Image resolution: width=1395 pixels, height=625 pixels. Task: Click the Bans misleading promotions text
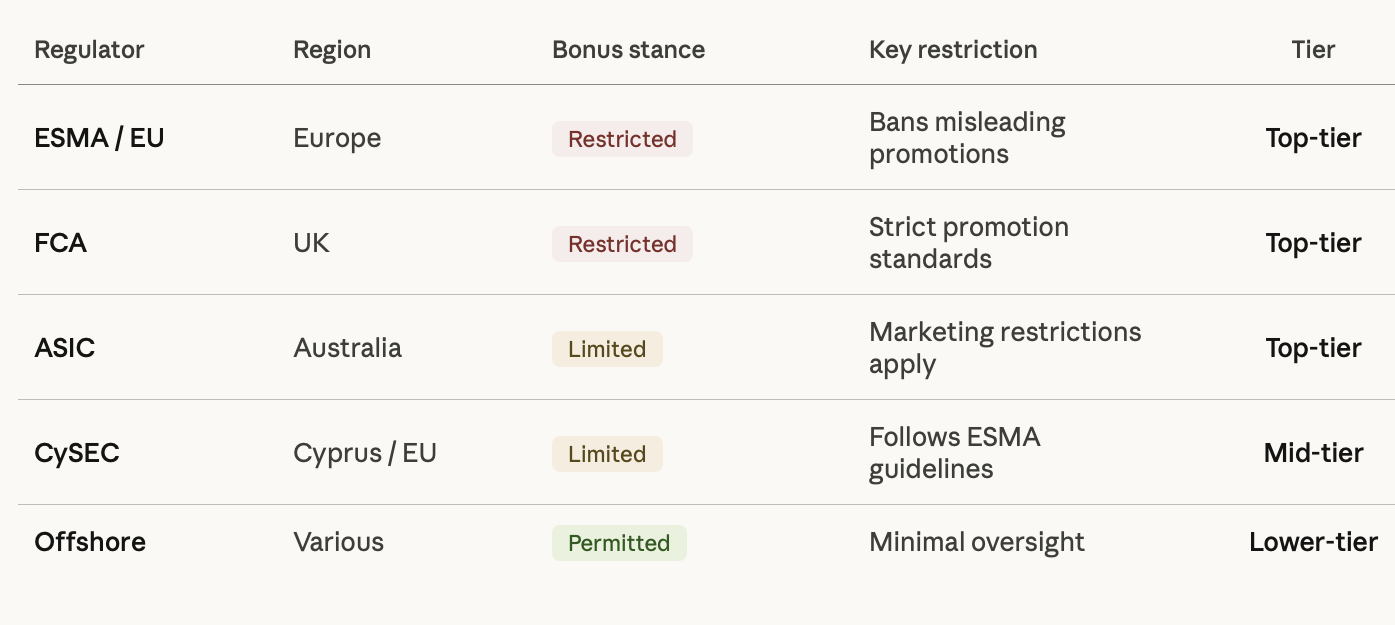[967, 138]
